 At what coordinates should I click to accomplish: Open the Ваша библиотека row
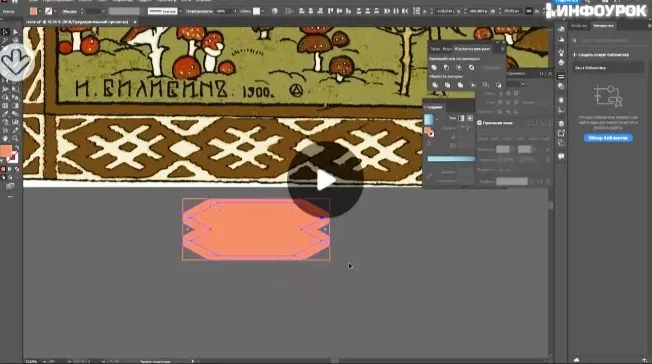tap(608, 67)
